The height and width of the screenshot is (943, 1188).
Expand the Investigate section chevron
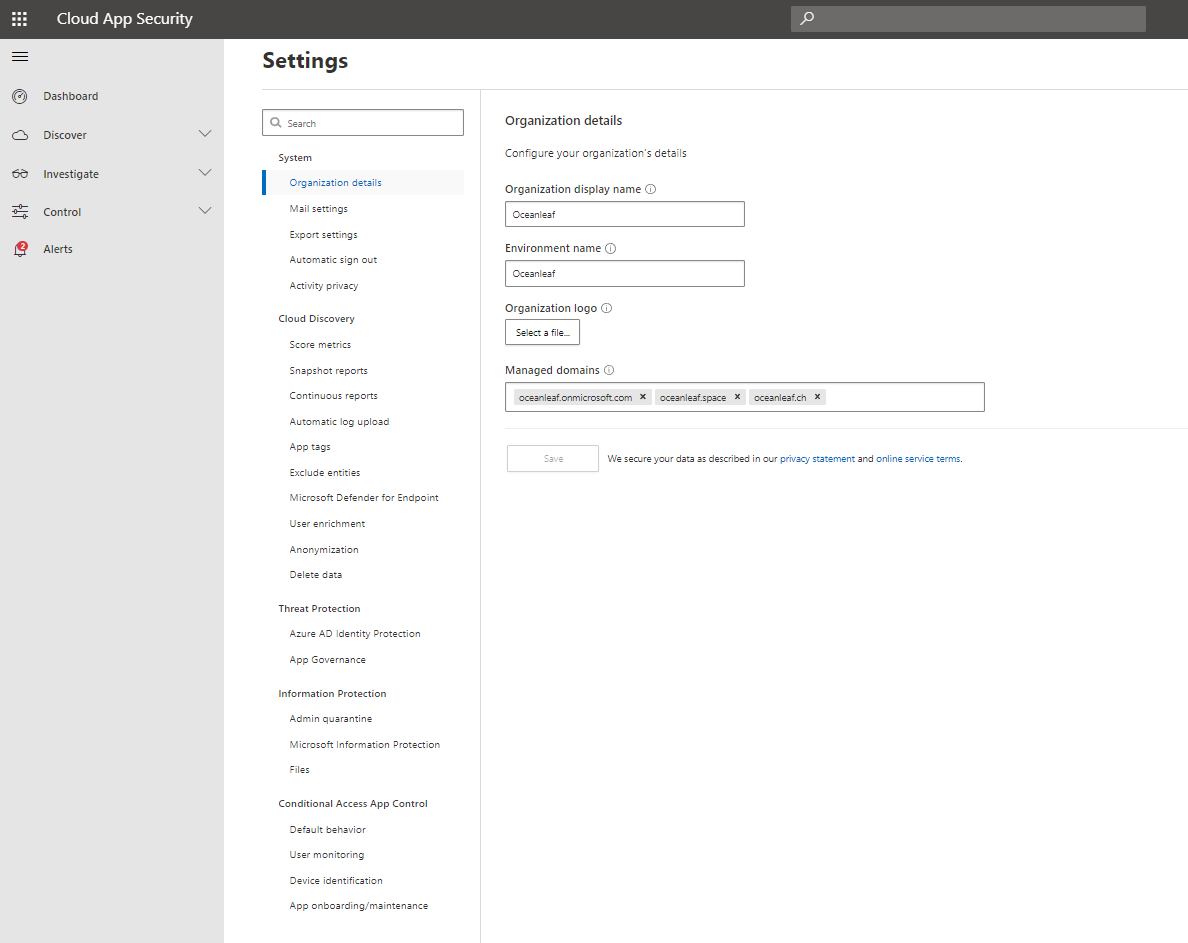[x=205, y=173]
